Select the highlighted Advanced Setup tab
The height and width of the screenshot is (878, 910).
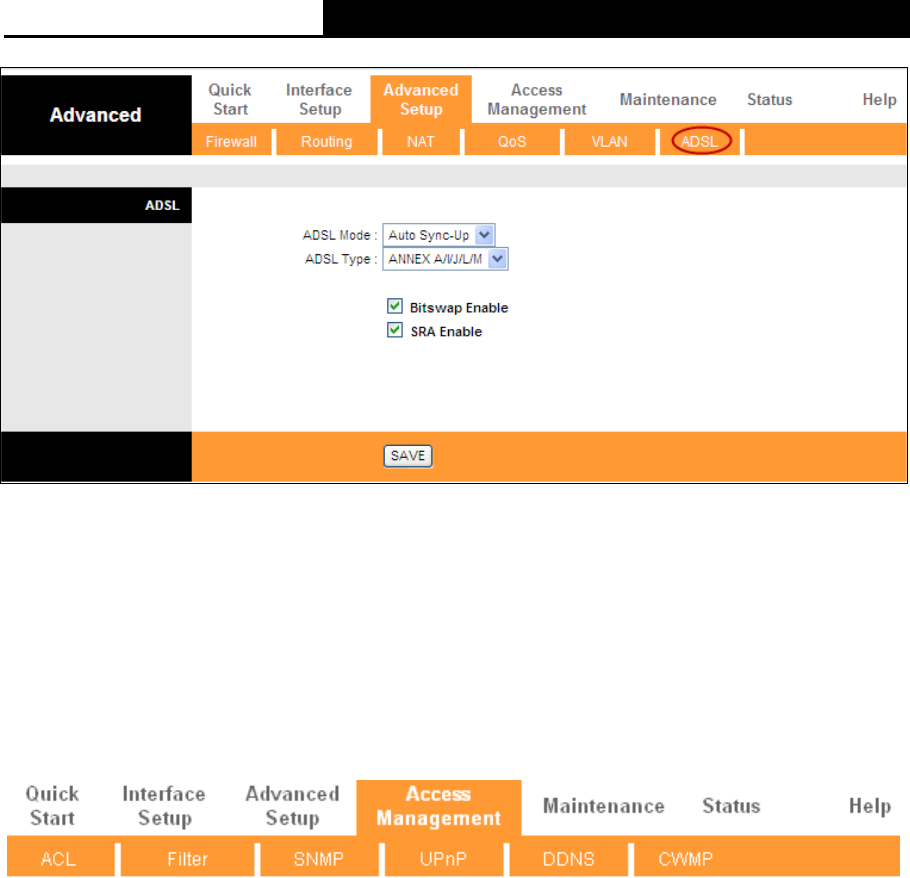421,99
